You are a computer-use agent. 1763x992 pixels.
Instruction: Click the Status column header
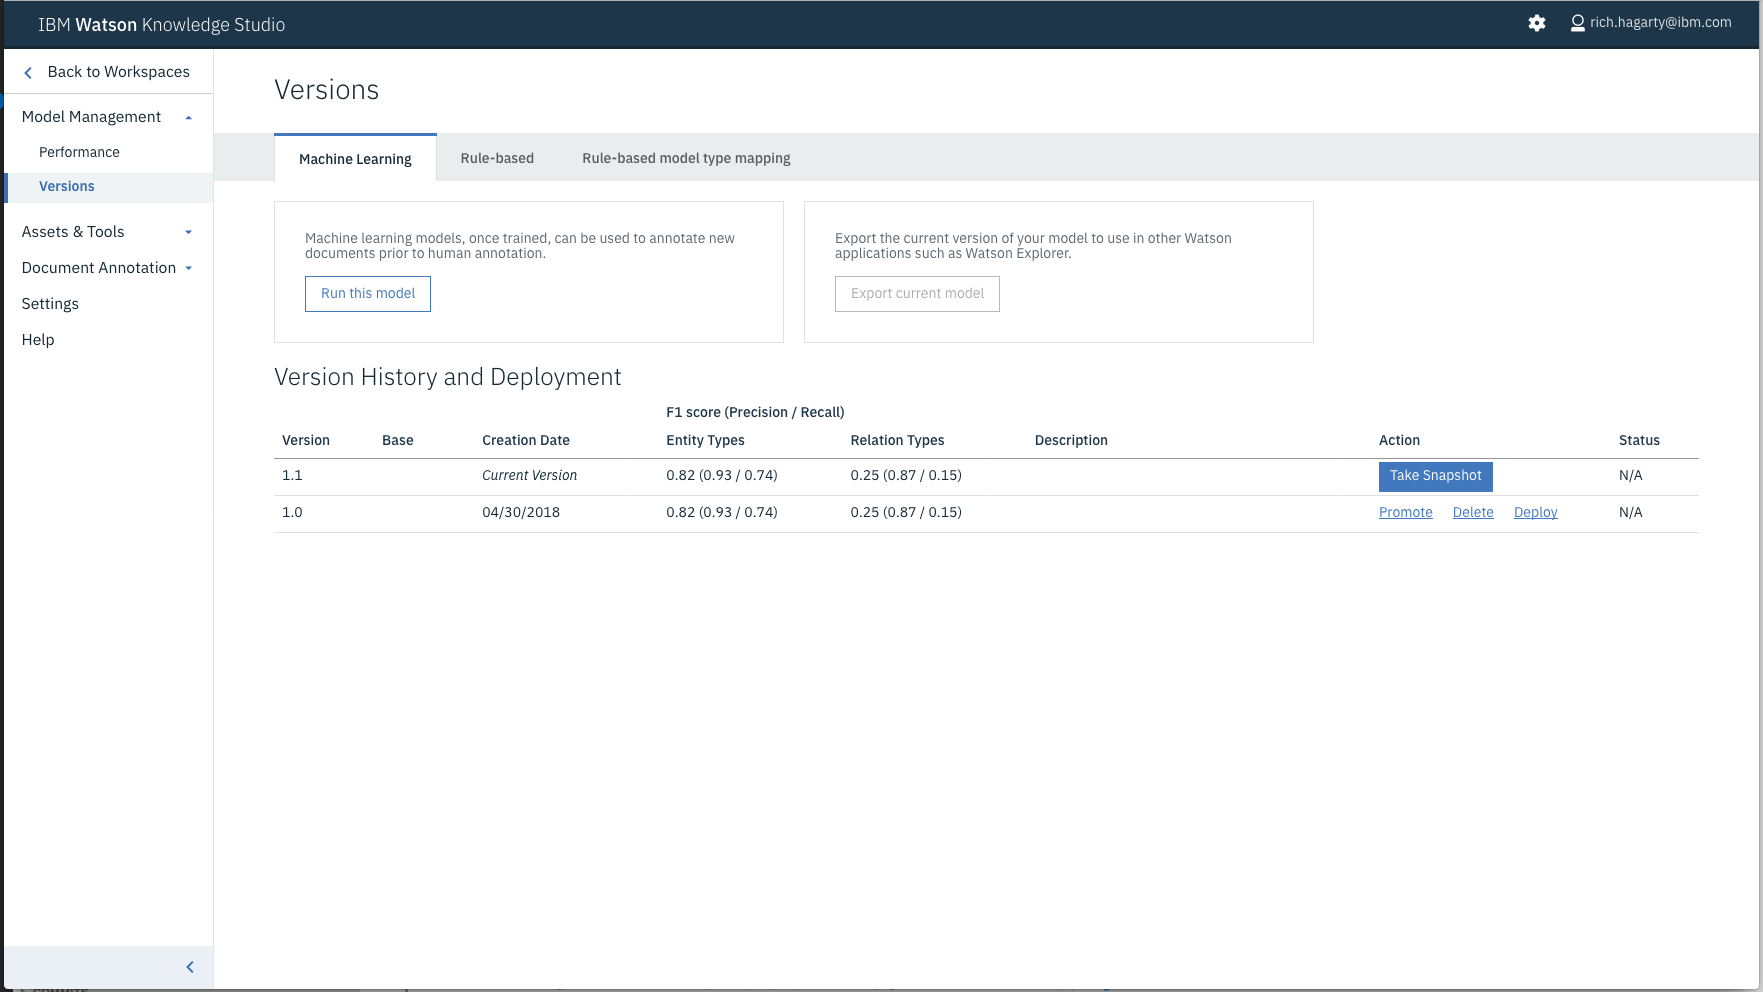(1639, 440)
